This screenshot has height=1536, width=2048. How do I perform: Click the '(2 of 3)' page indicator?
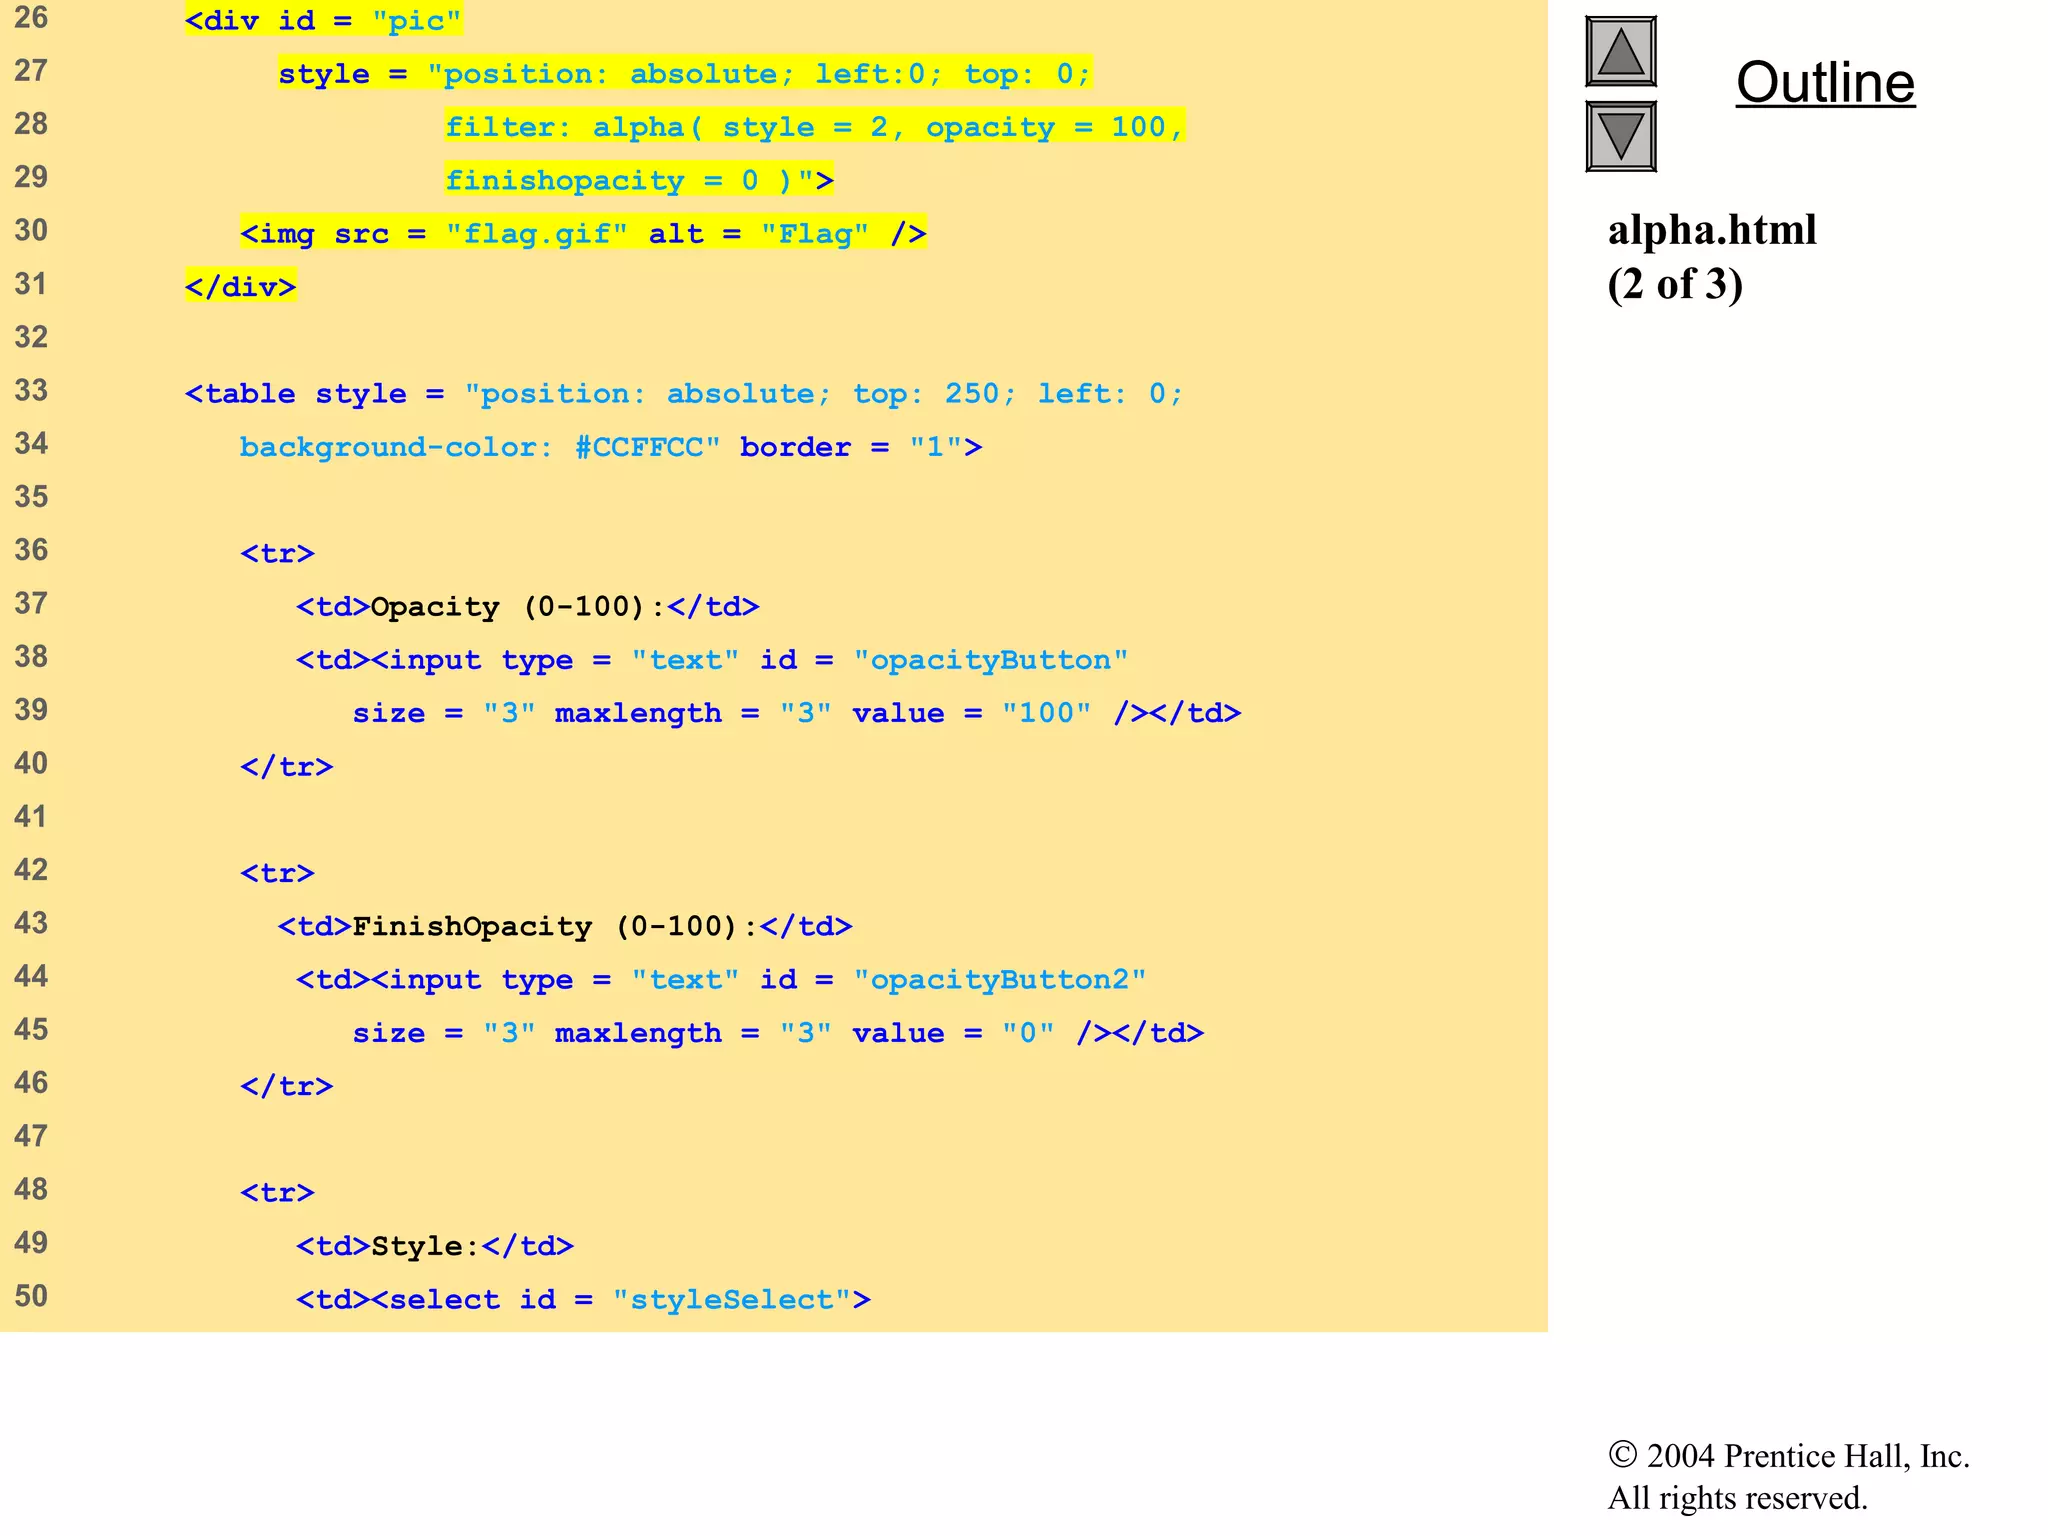point(1674,285)
